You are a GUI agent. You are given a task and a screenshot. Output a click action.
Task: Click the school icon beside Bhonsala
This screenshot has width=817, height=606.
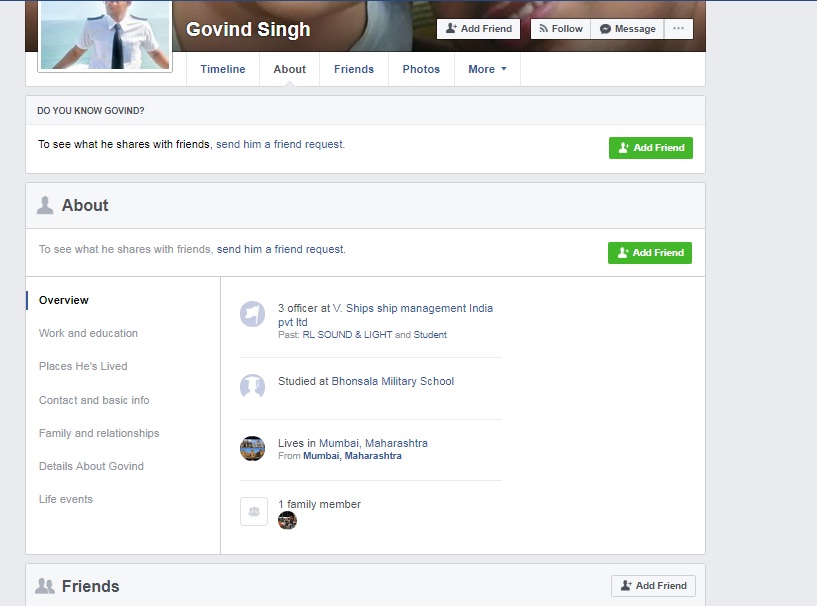pyautogui.click(x=252, y=387)
